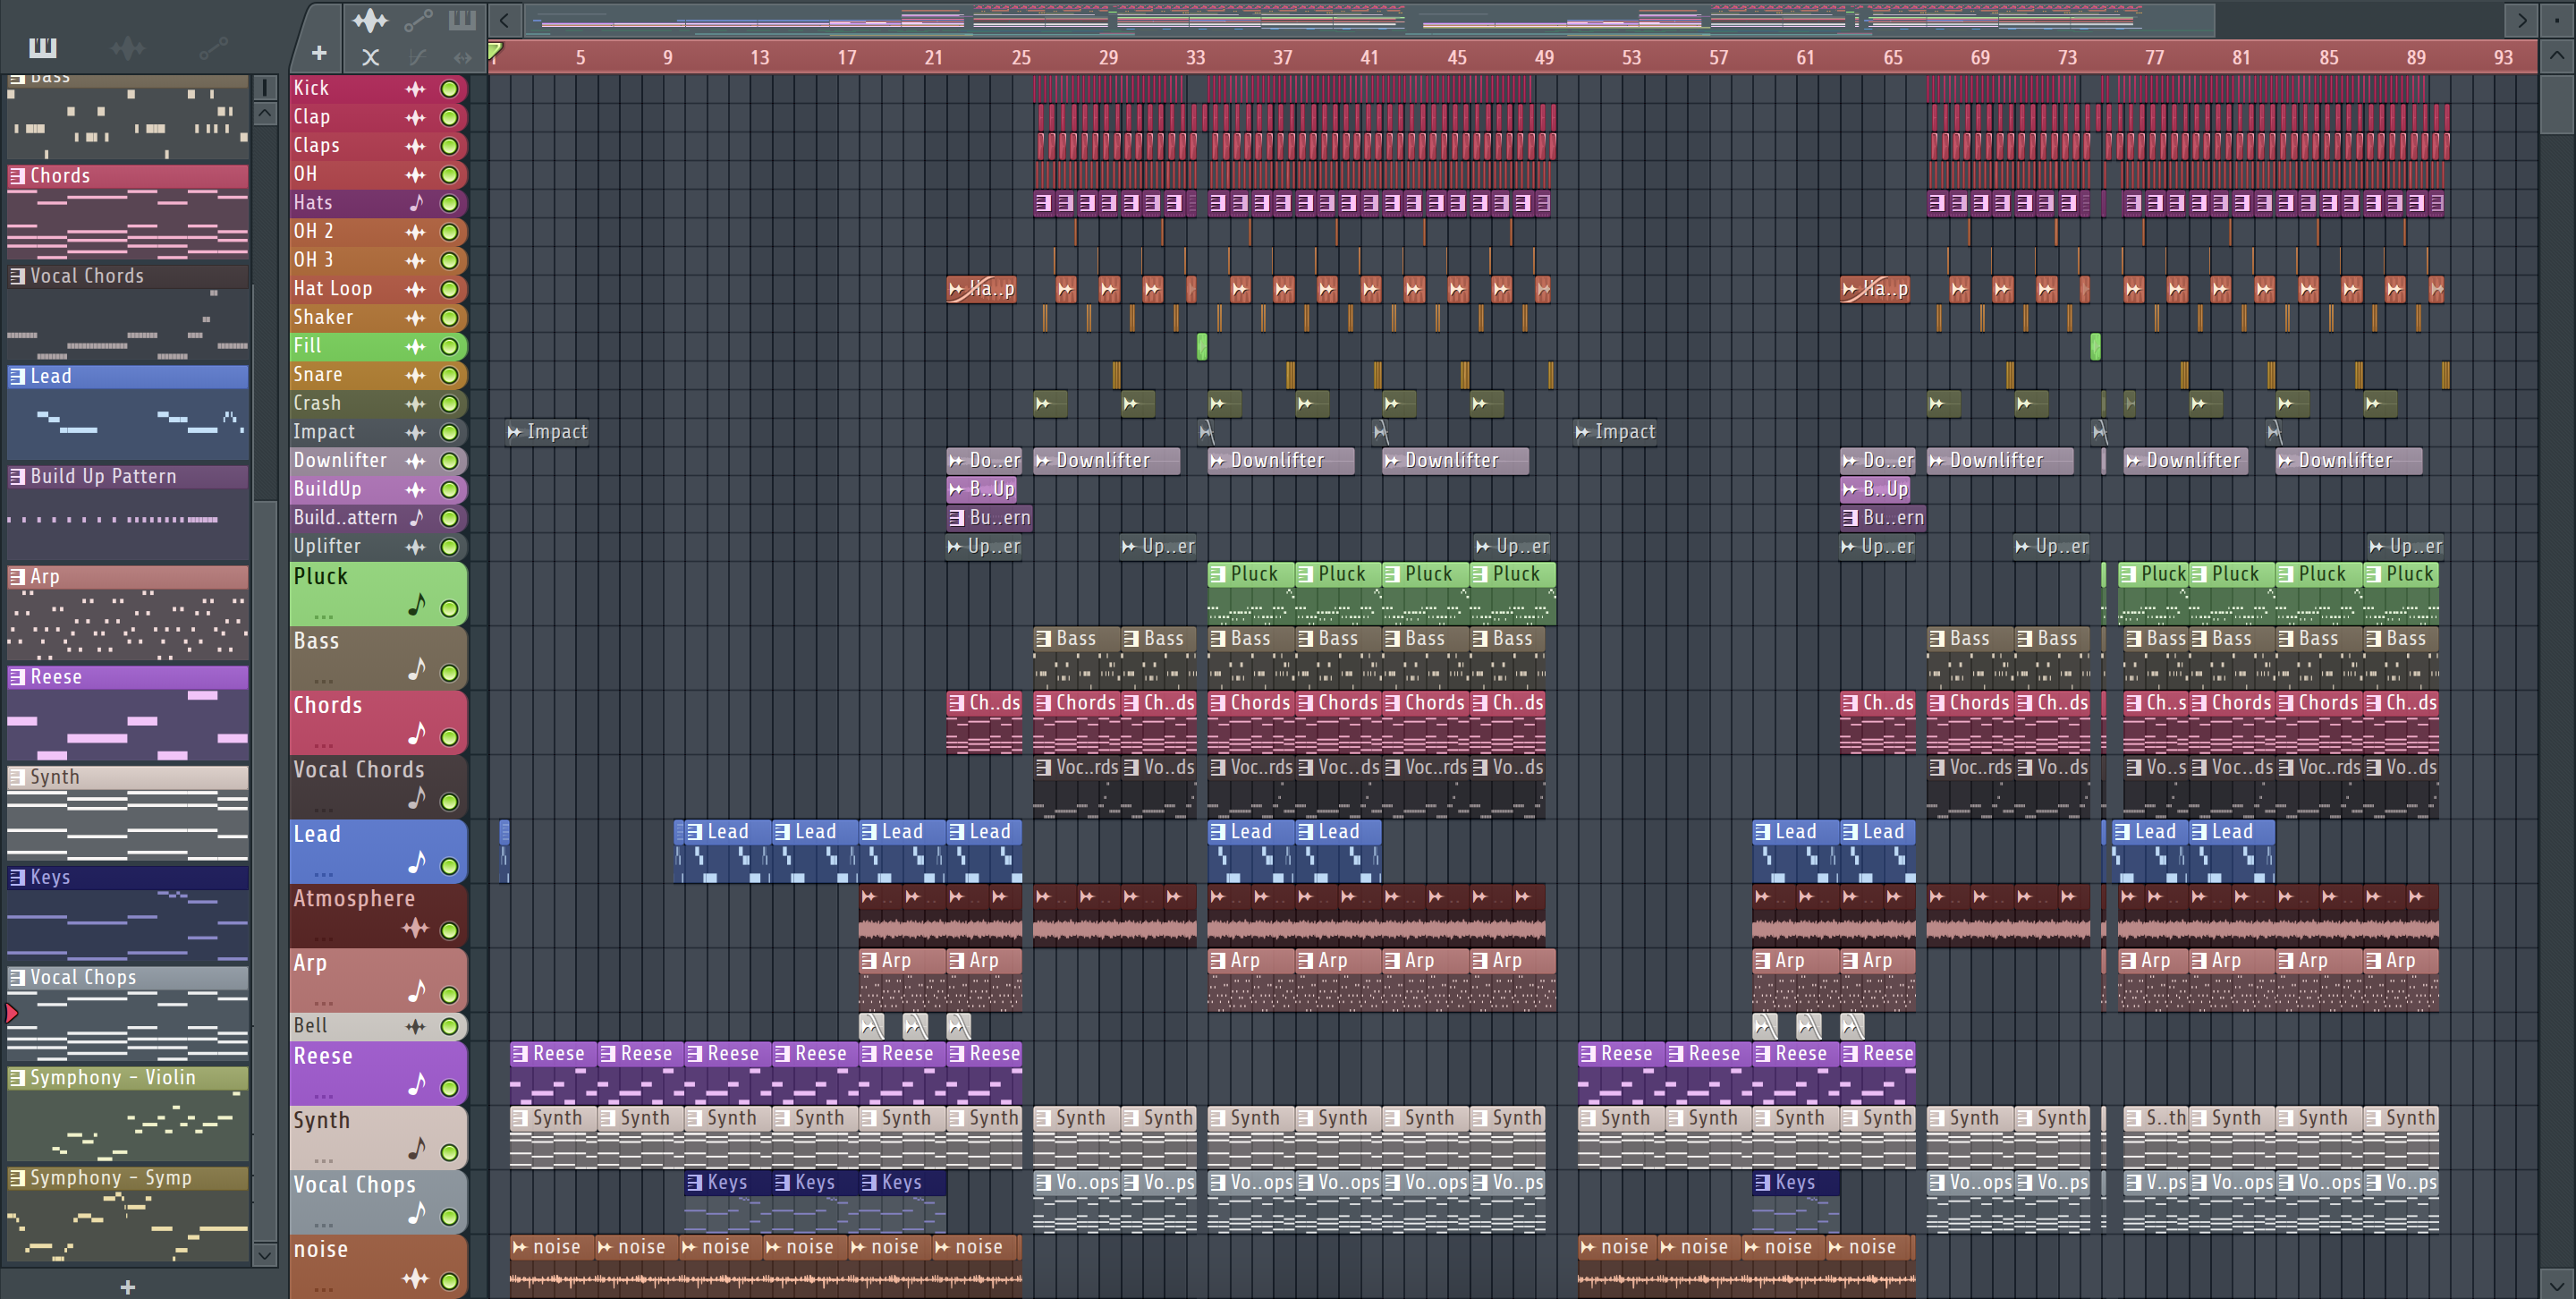Click the note icon on the Build..attern track

point(416,518)
